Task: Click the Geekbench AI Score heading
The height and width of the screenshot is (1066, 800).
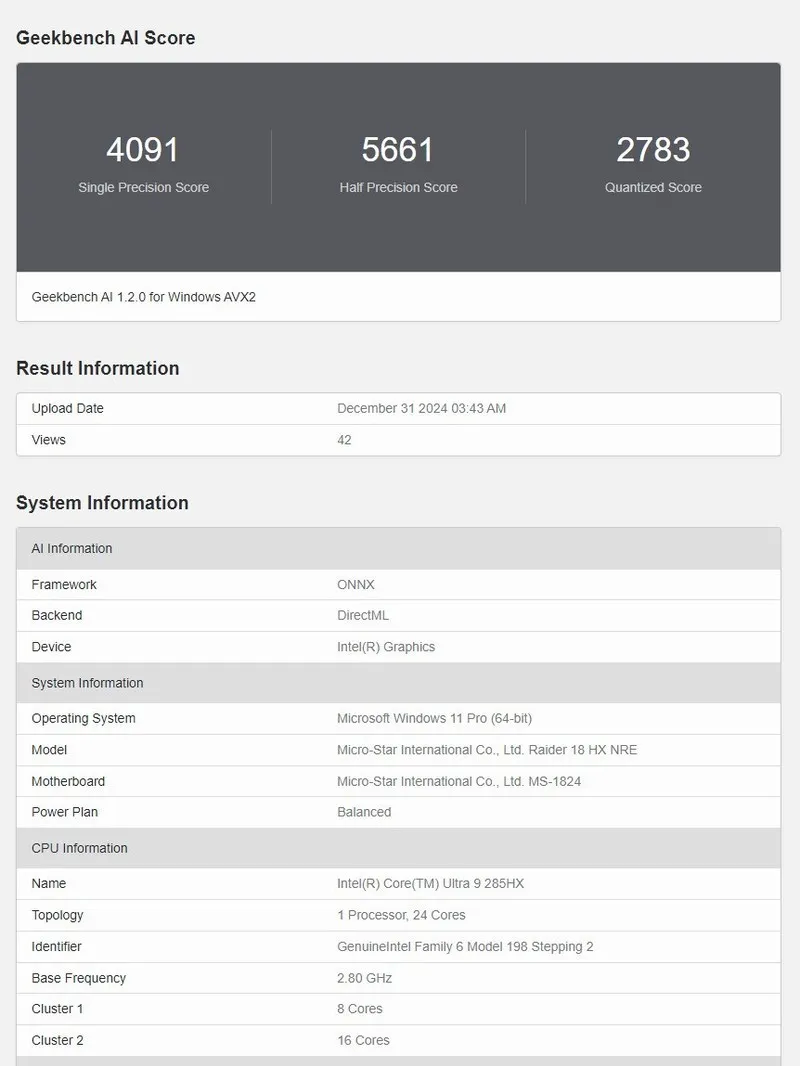Action: (x=105, y=38)
